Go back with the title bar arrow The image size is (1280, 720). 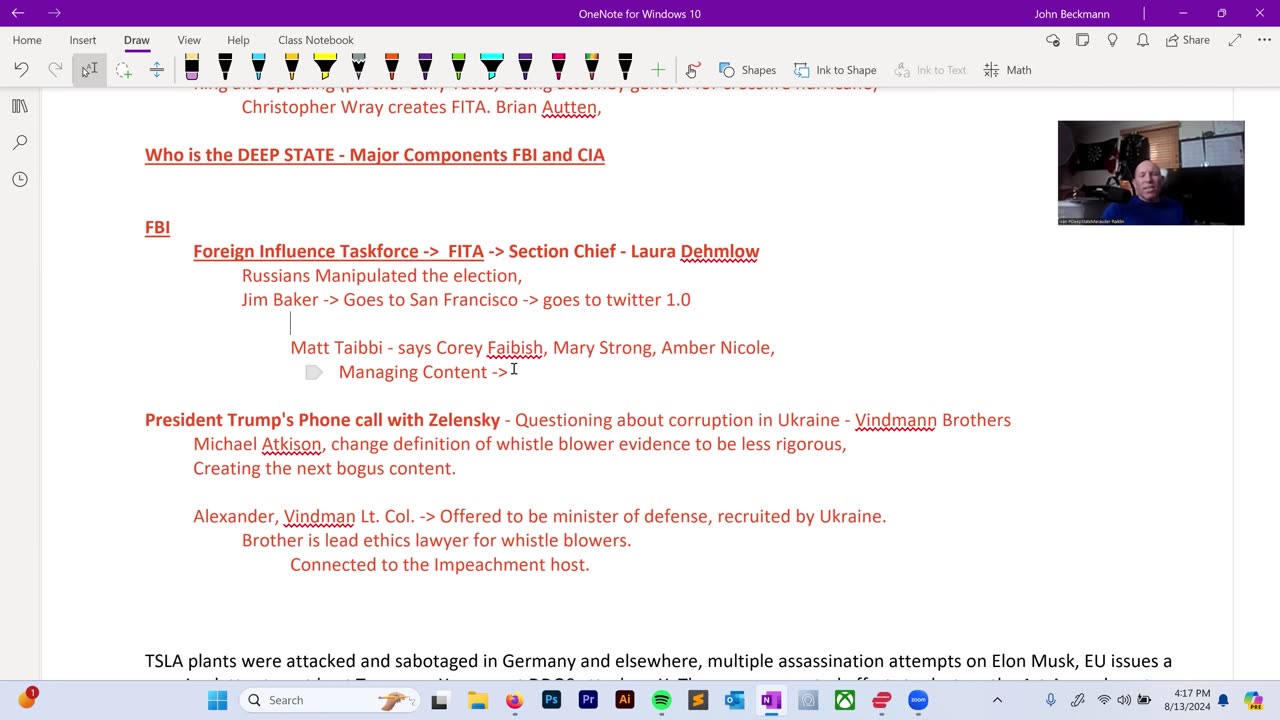[18, 13]
